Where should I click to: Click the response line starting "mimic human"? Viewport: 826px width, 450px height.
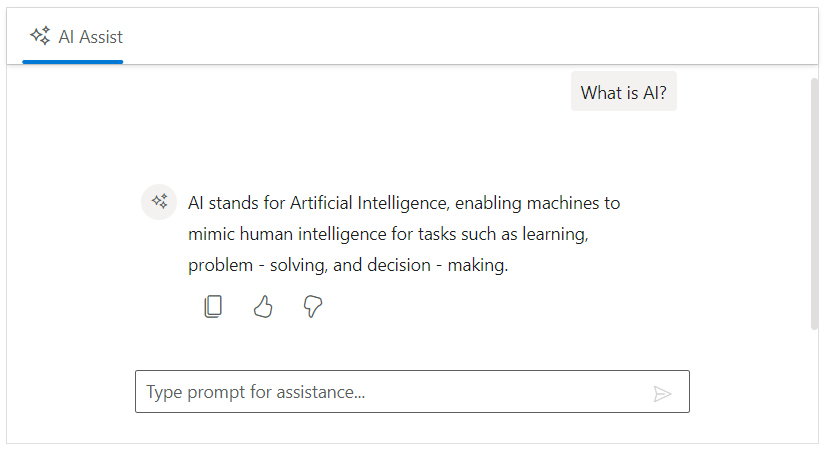(x=386, y=235)
